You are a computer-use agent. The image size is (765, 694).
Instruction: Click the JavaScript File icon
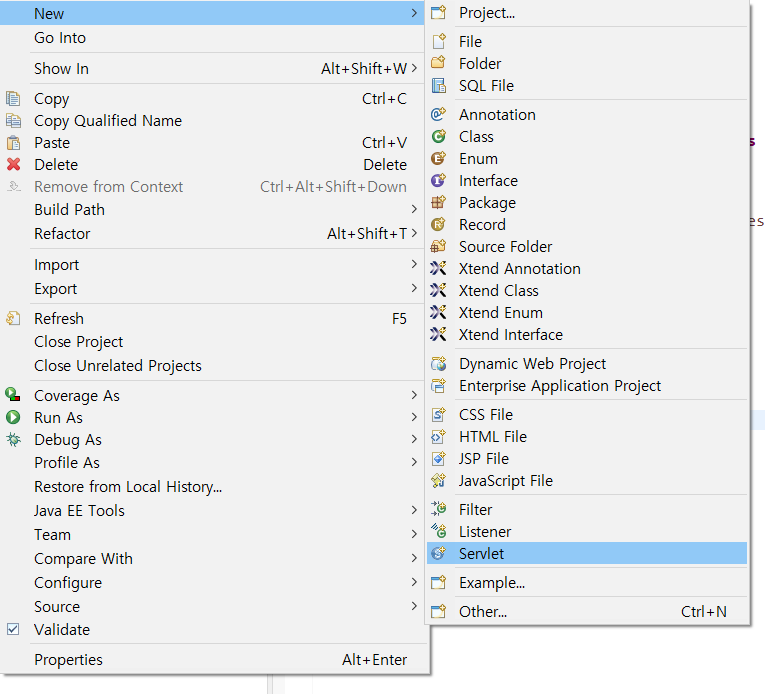(438, 480)
